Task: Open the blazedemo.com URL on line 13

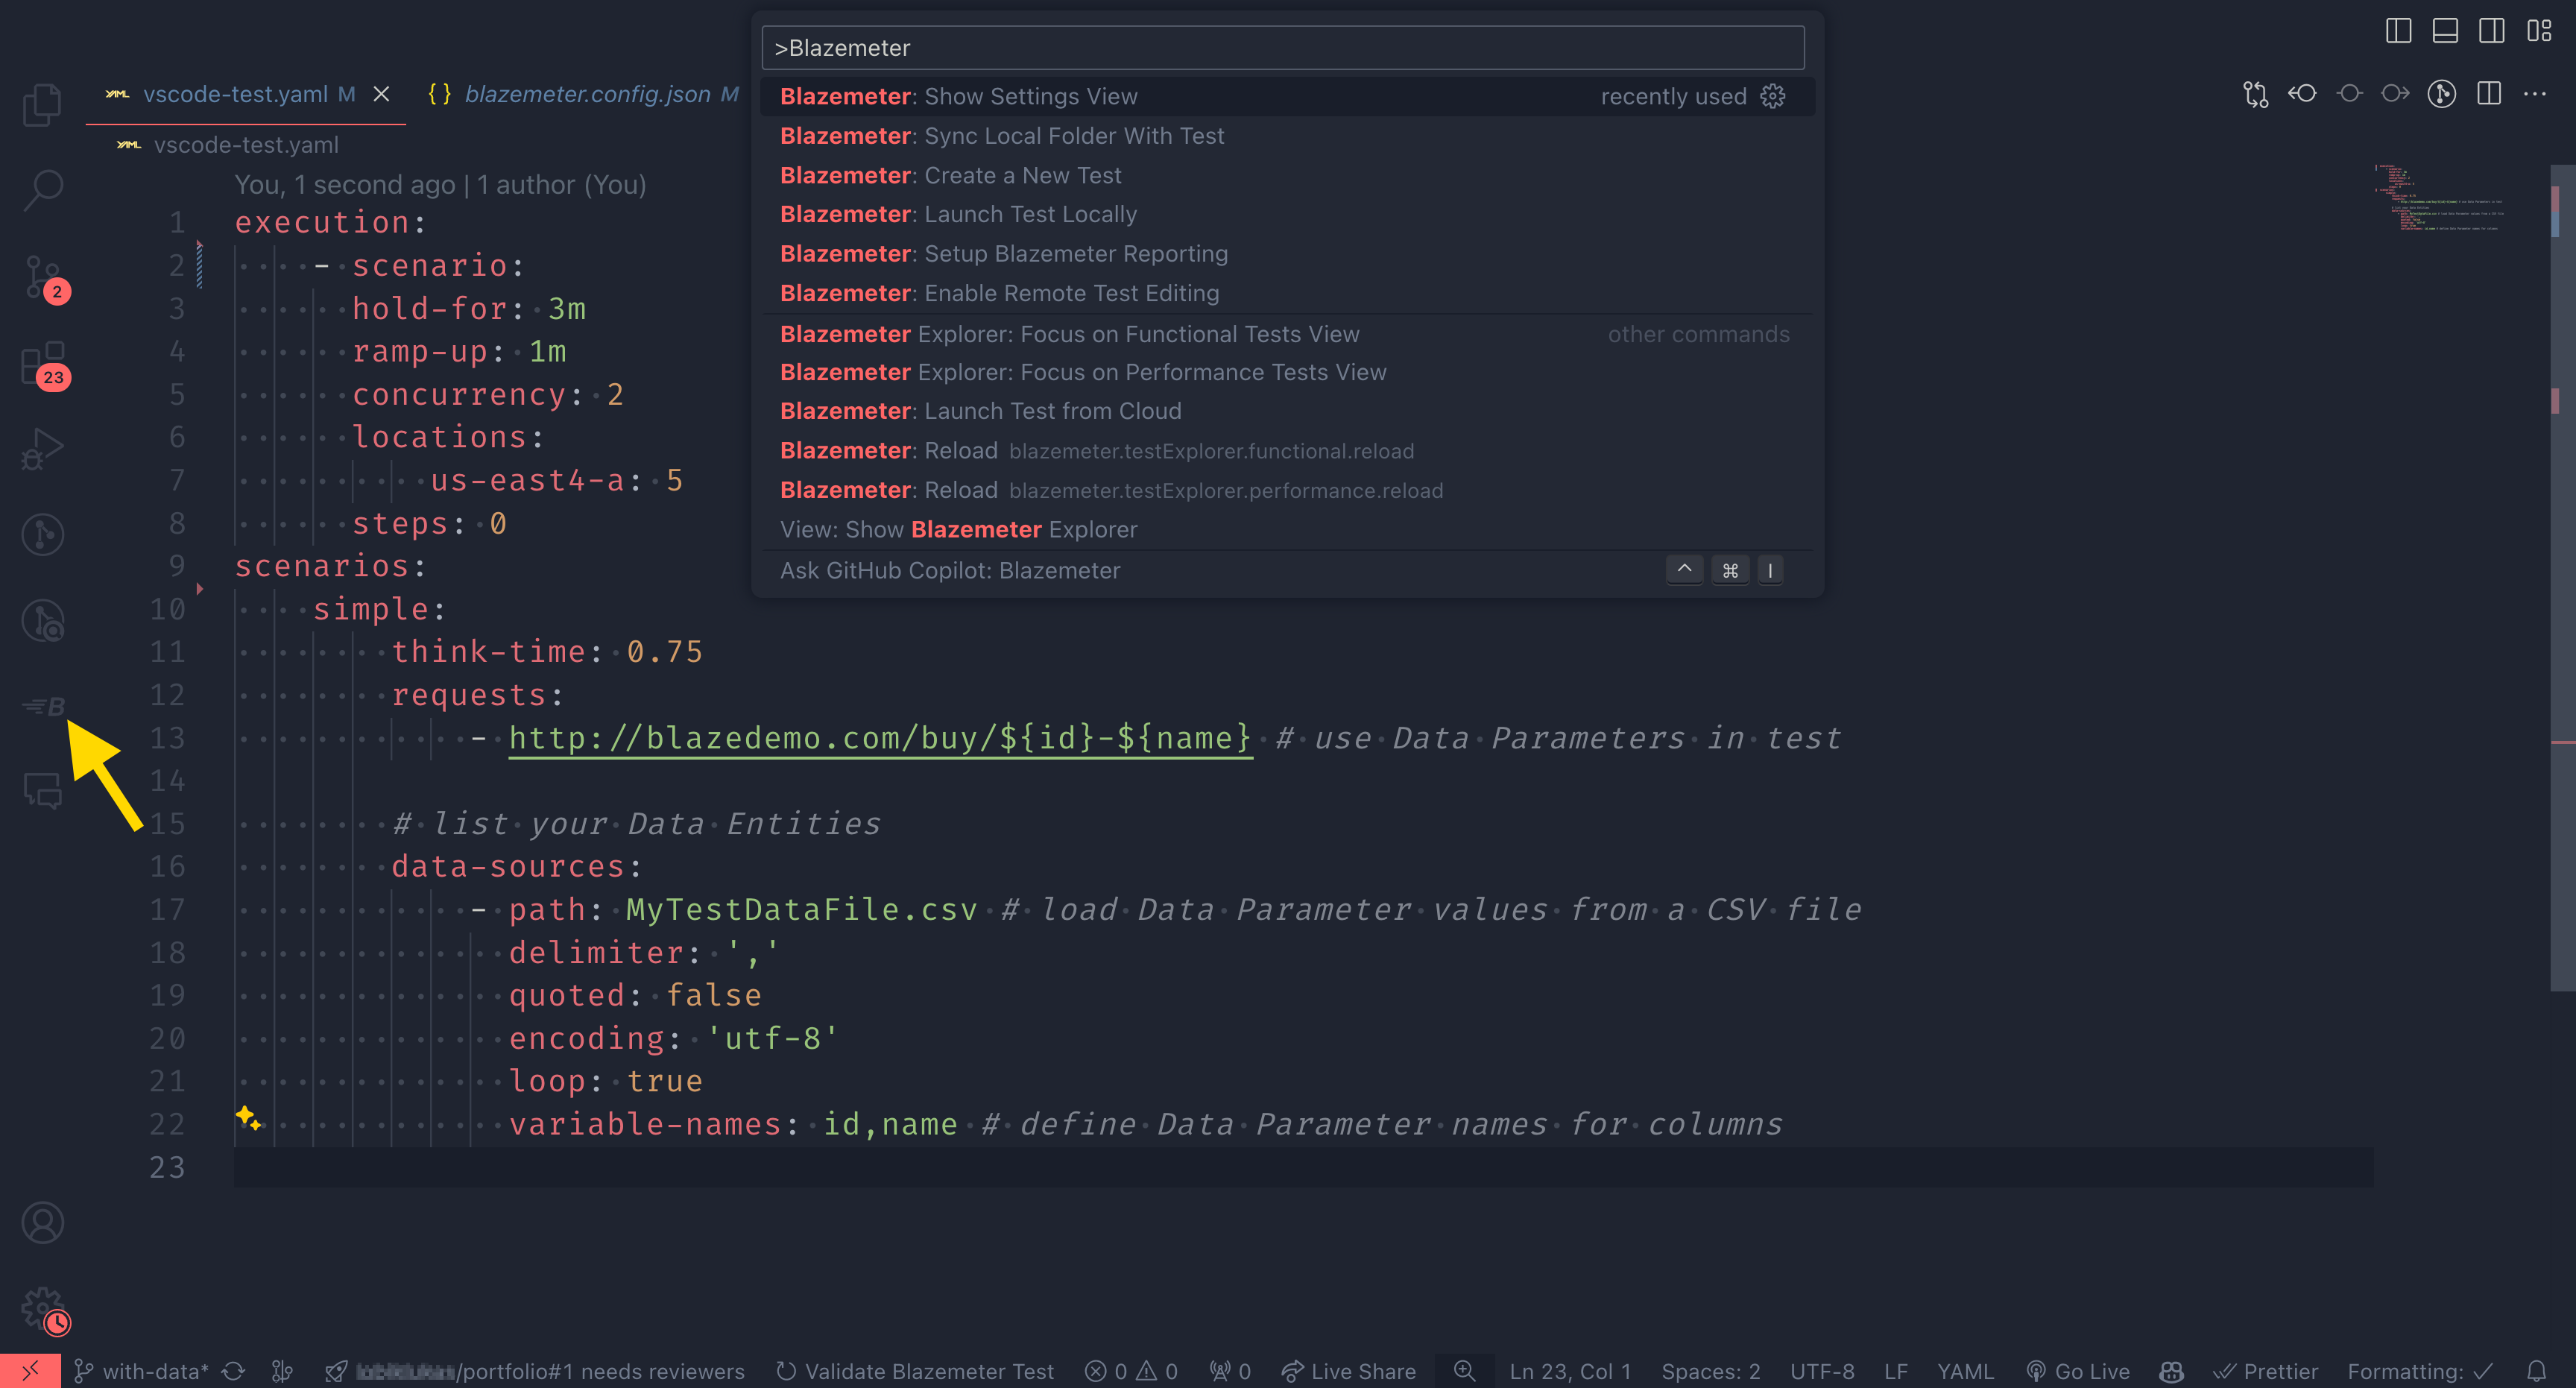Action: (880, 738)
